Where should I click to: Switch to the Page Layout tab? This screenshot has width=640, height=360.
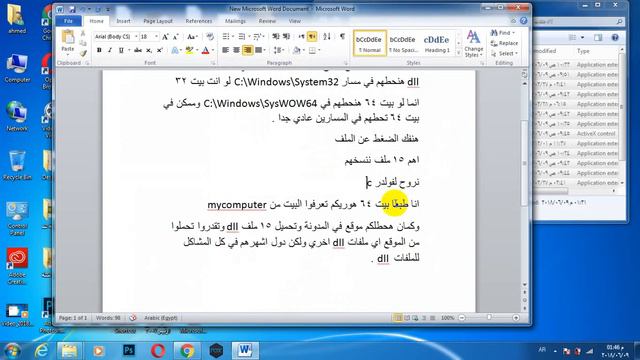158,21
